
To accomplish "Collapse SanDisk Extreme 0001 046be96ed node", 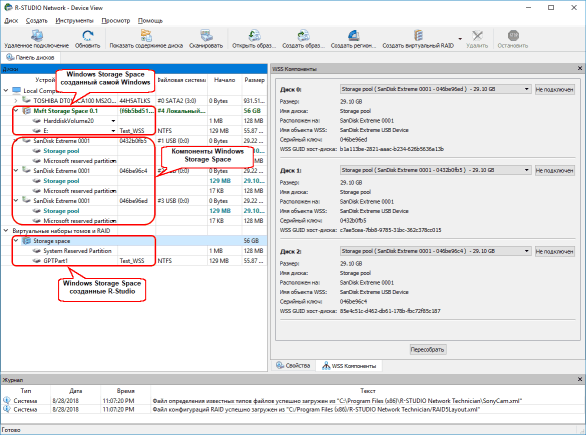I will [x=16, y=201].
